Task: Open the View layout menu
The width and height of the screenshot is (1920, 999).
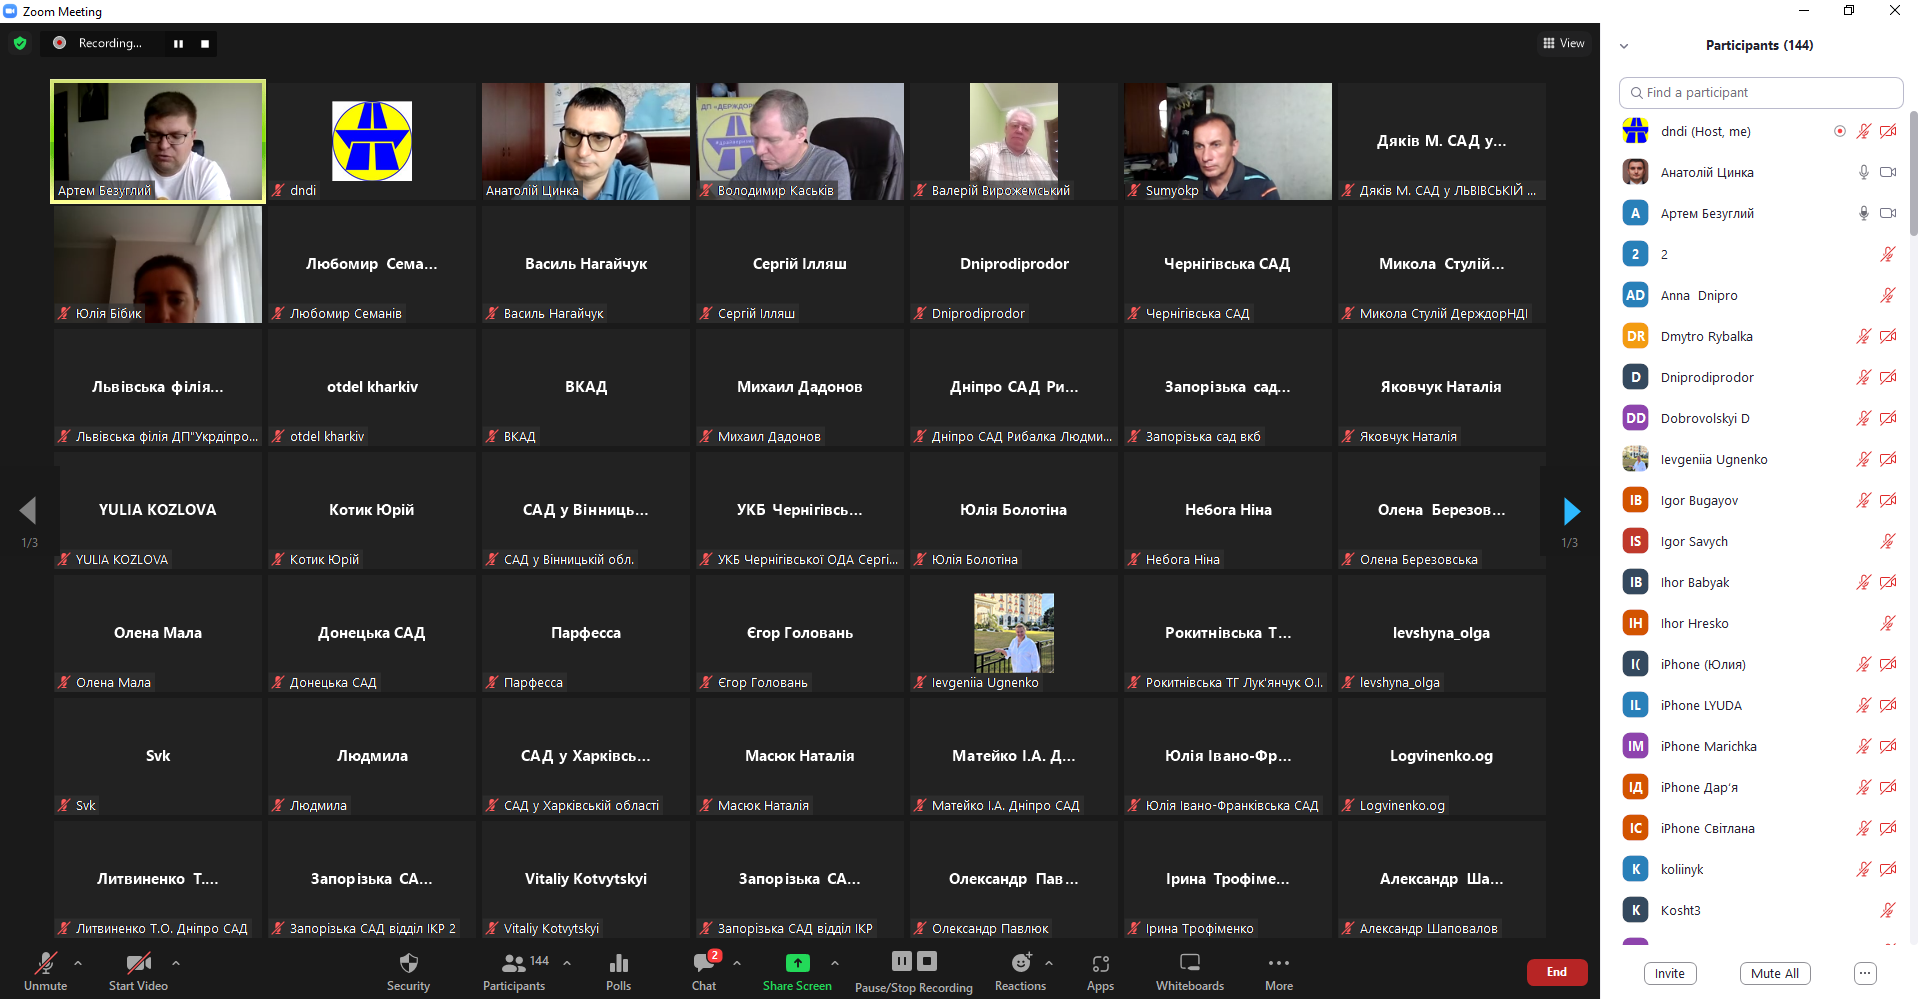Action: point(1563,43)
